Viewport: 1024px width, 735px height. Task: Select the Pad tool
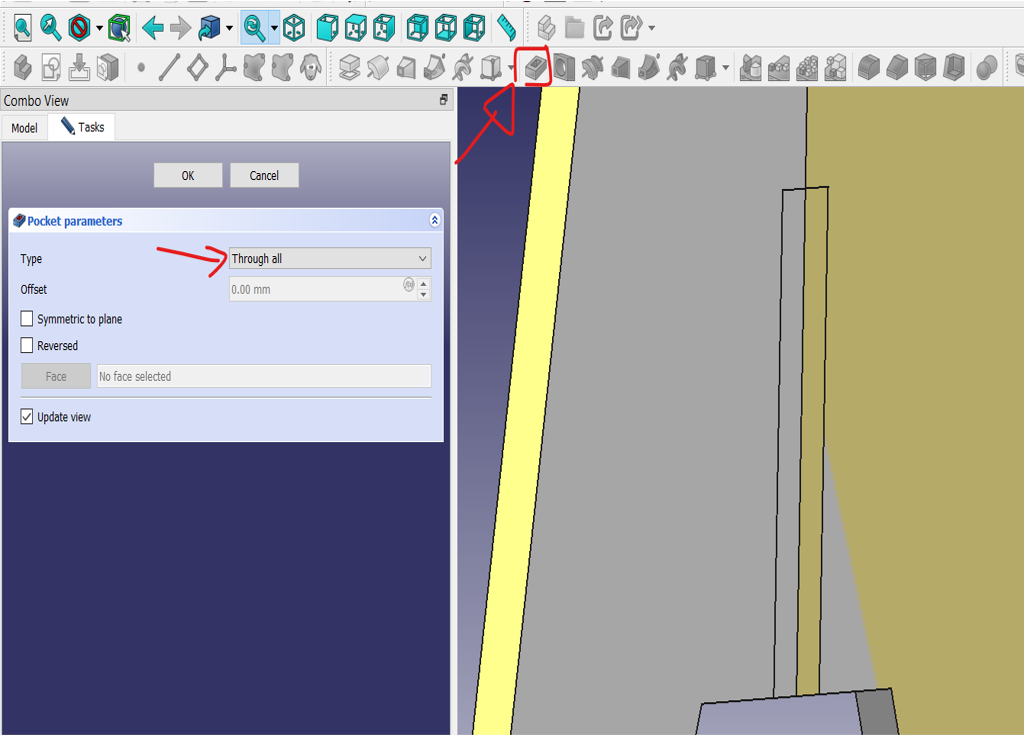349,67
